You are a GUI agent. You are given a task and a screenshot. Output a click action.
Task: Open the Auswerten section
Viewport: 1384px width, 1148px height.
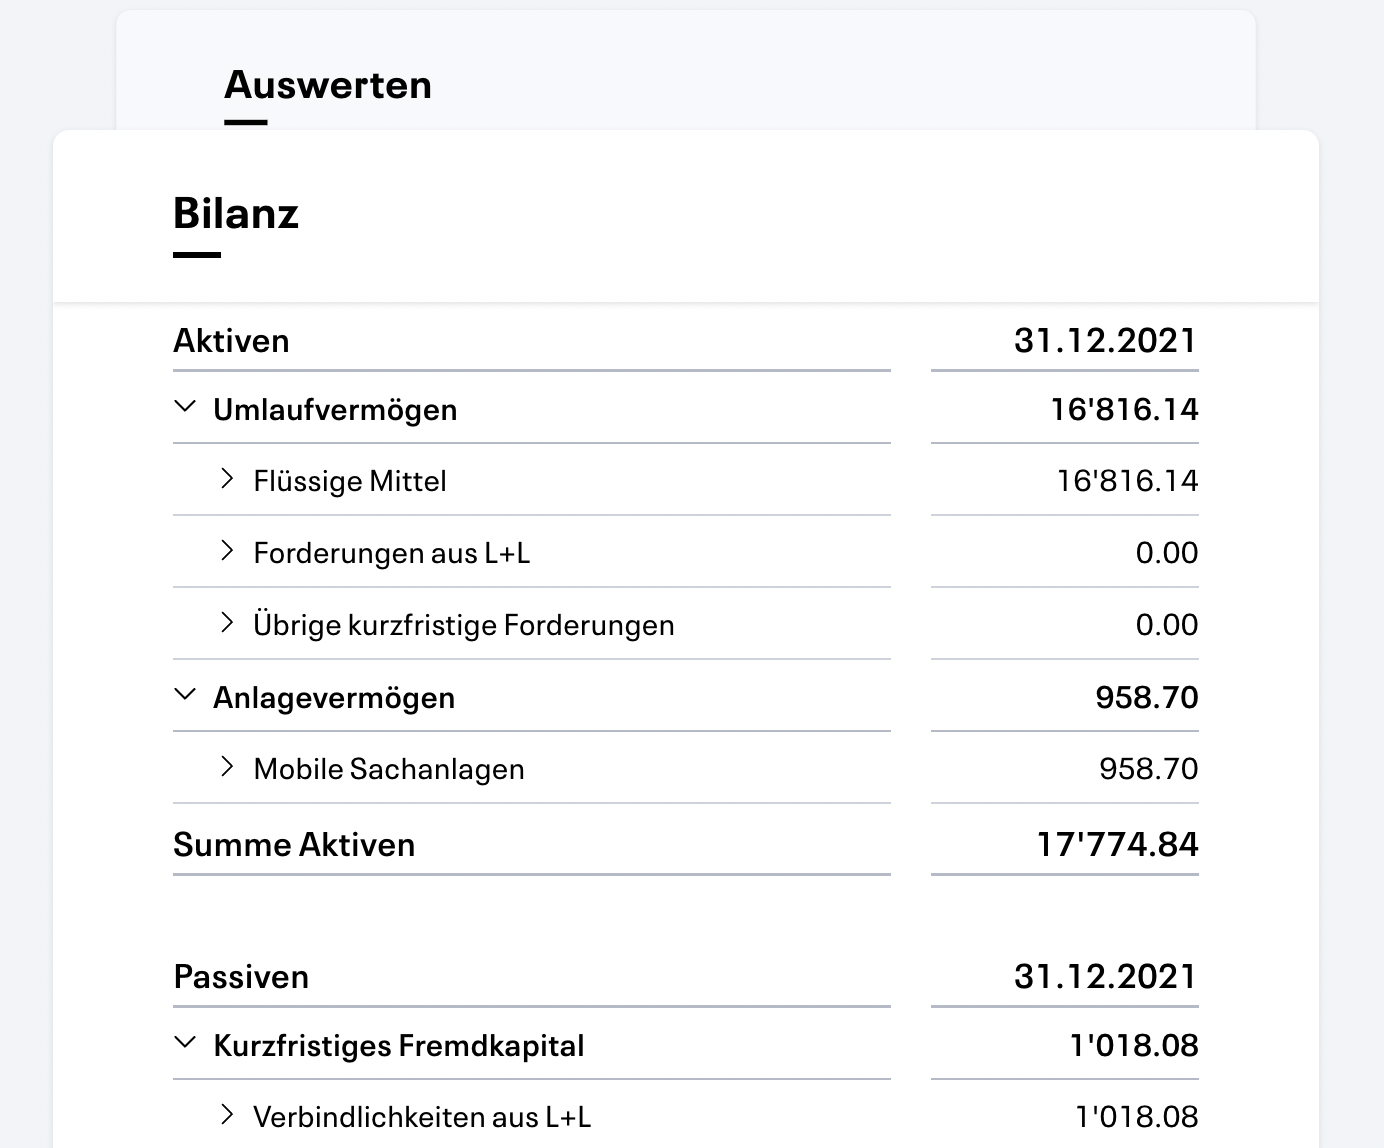coord(327,84)
